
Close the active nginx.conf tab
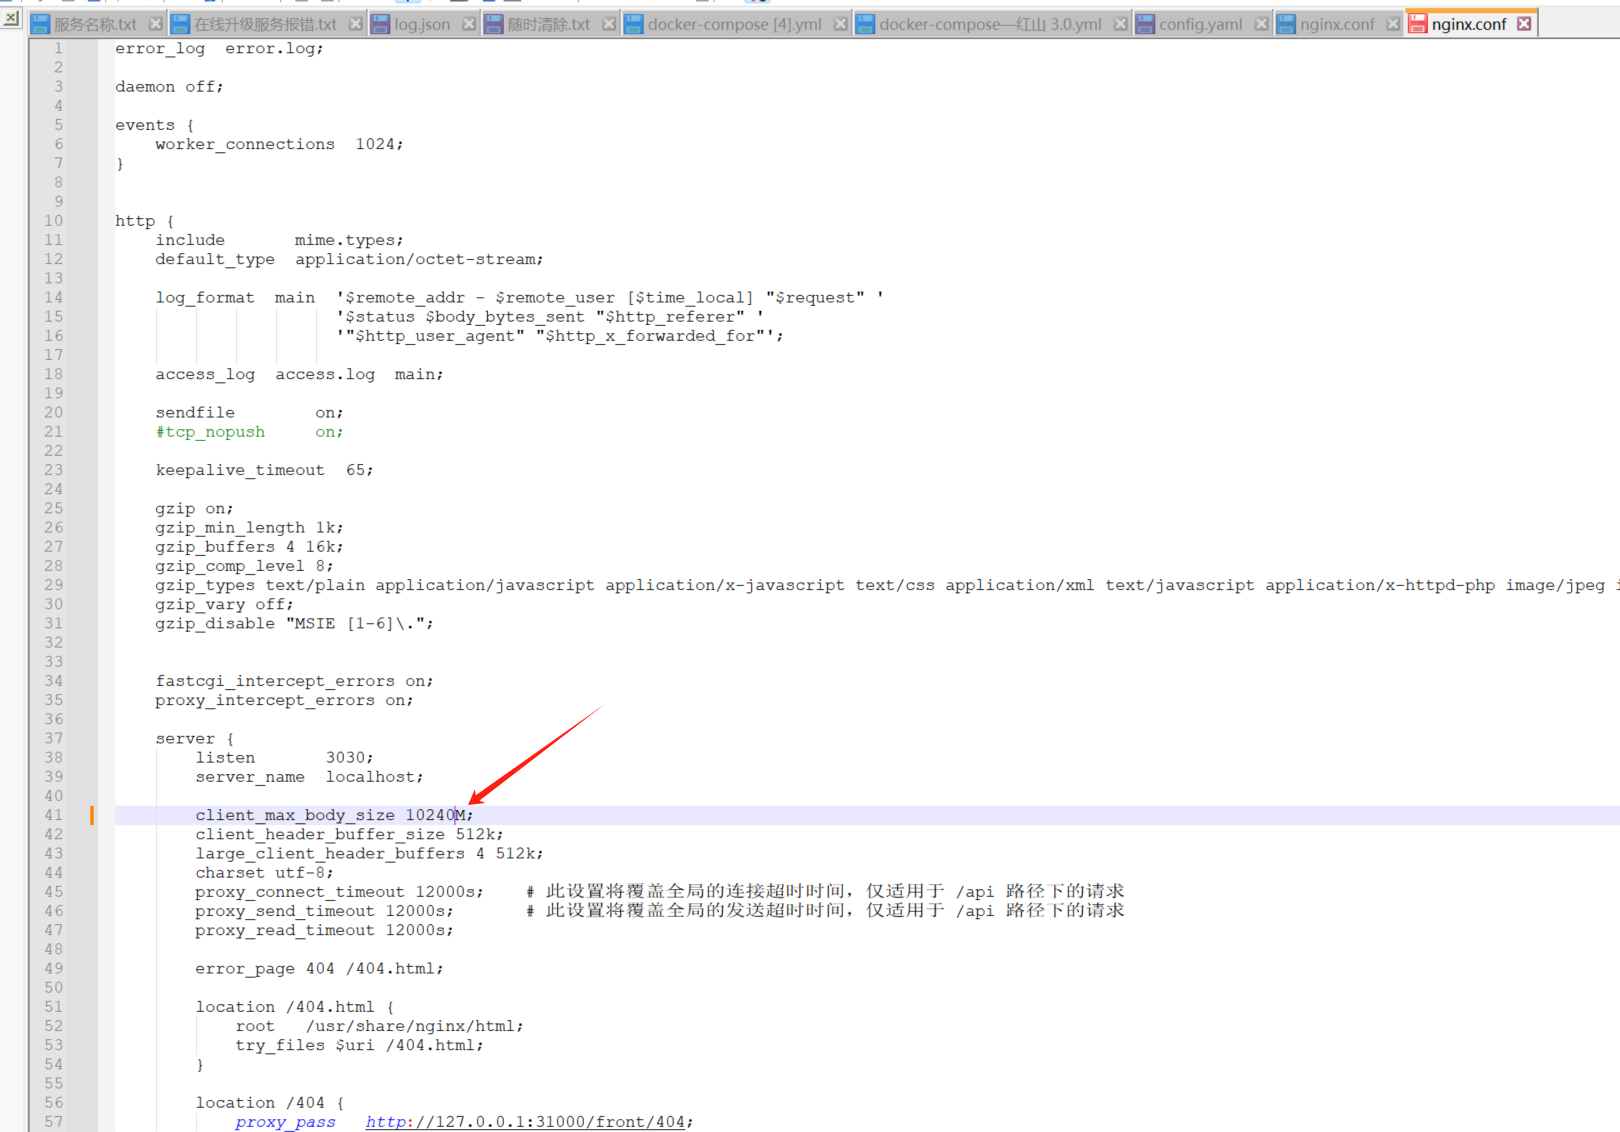point(1524,24)
